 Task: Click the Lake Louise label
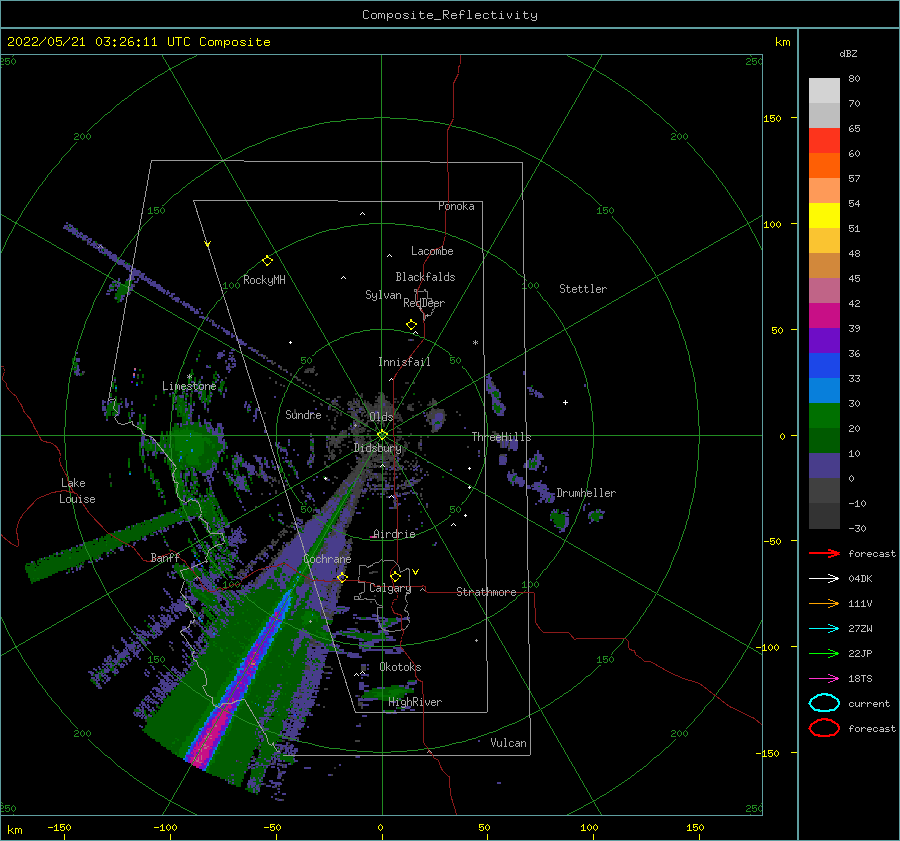(x=77, y=491)
